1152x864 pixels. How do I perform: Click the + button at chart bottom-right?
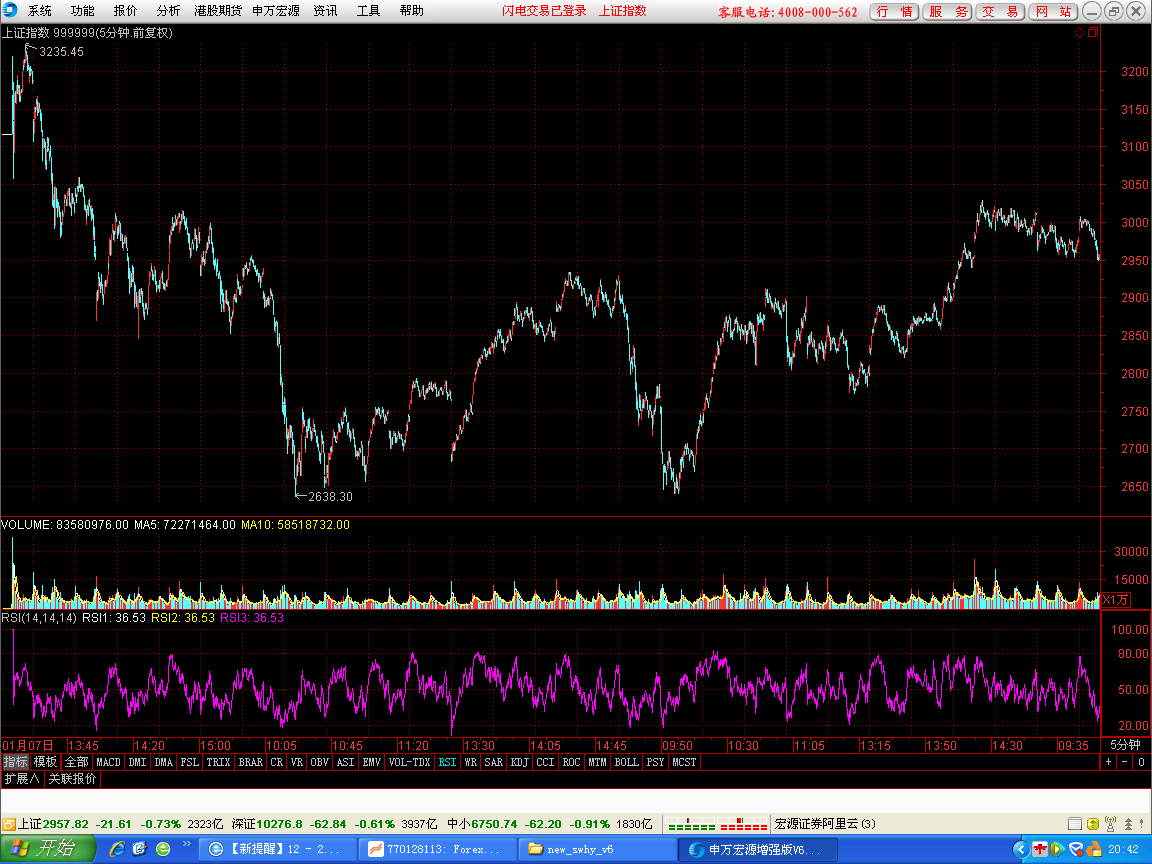pos(1109,762)
